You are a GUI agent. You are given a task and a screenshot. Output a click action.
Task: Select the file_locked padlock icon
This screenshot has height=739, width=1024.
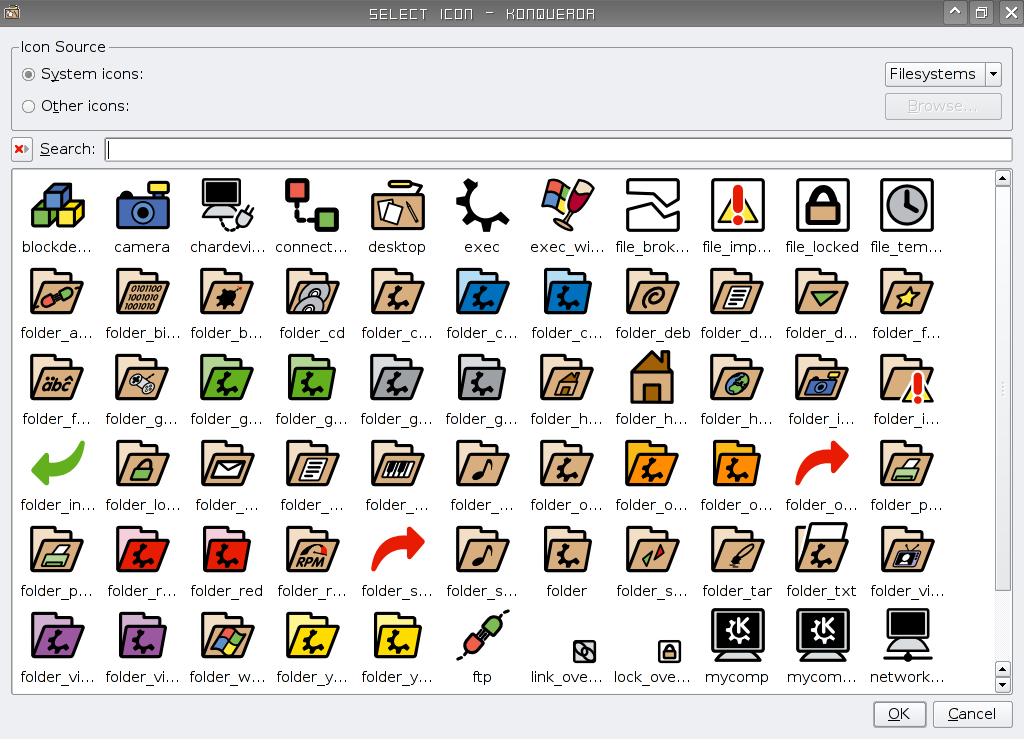(822, 205)
